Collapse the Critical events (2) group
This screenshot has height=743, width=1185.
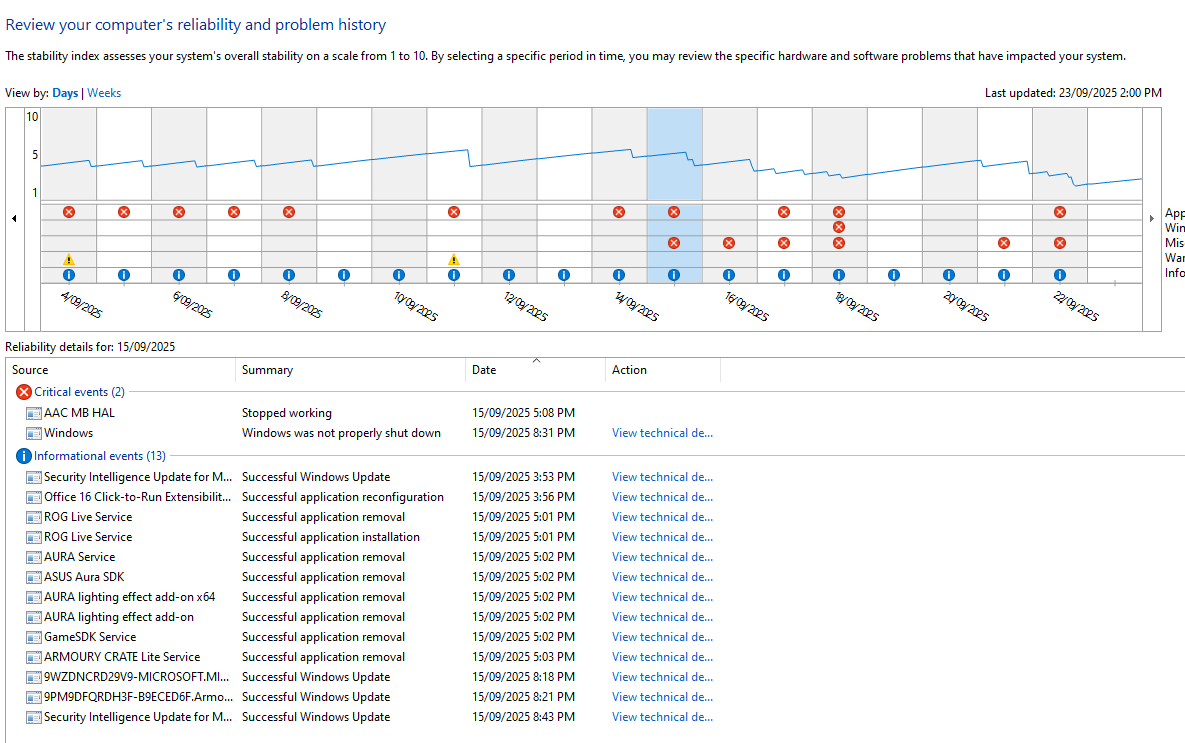(79, 392)
